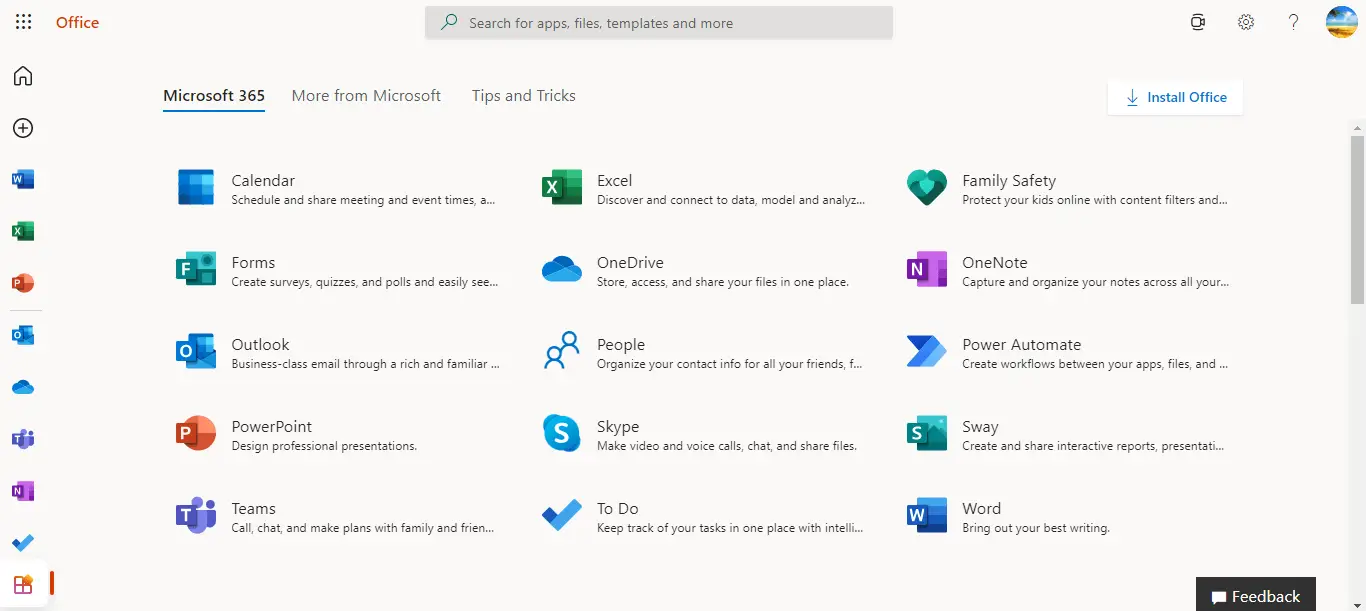This screenshot has width=1366, height=611.
Task: Open OneNote from the app list
Action: point(1068,270)
